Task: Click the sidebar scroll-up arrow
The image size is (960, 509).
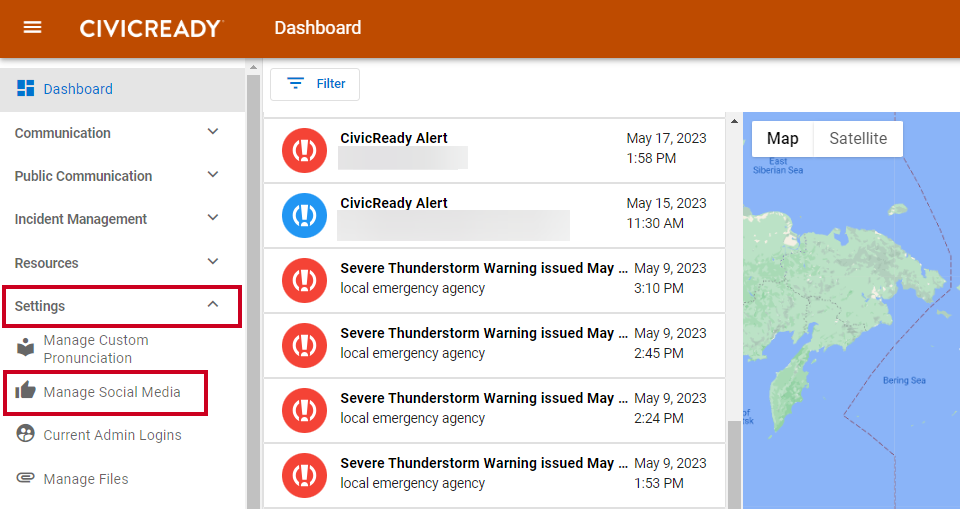Action: pyautogui.click(x=253, y=67)
